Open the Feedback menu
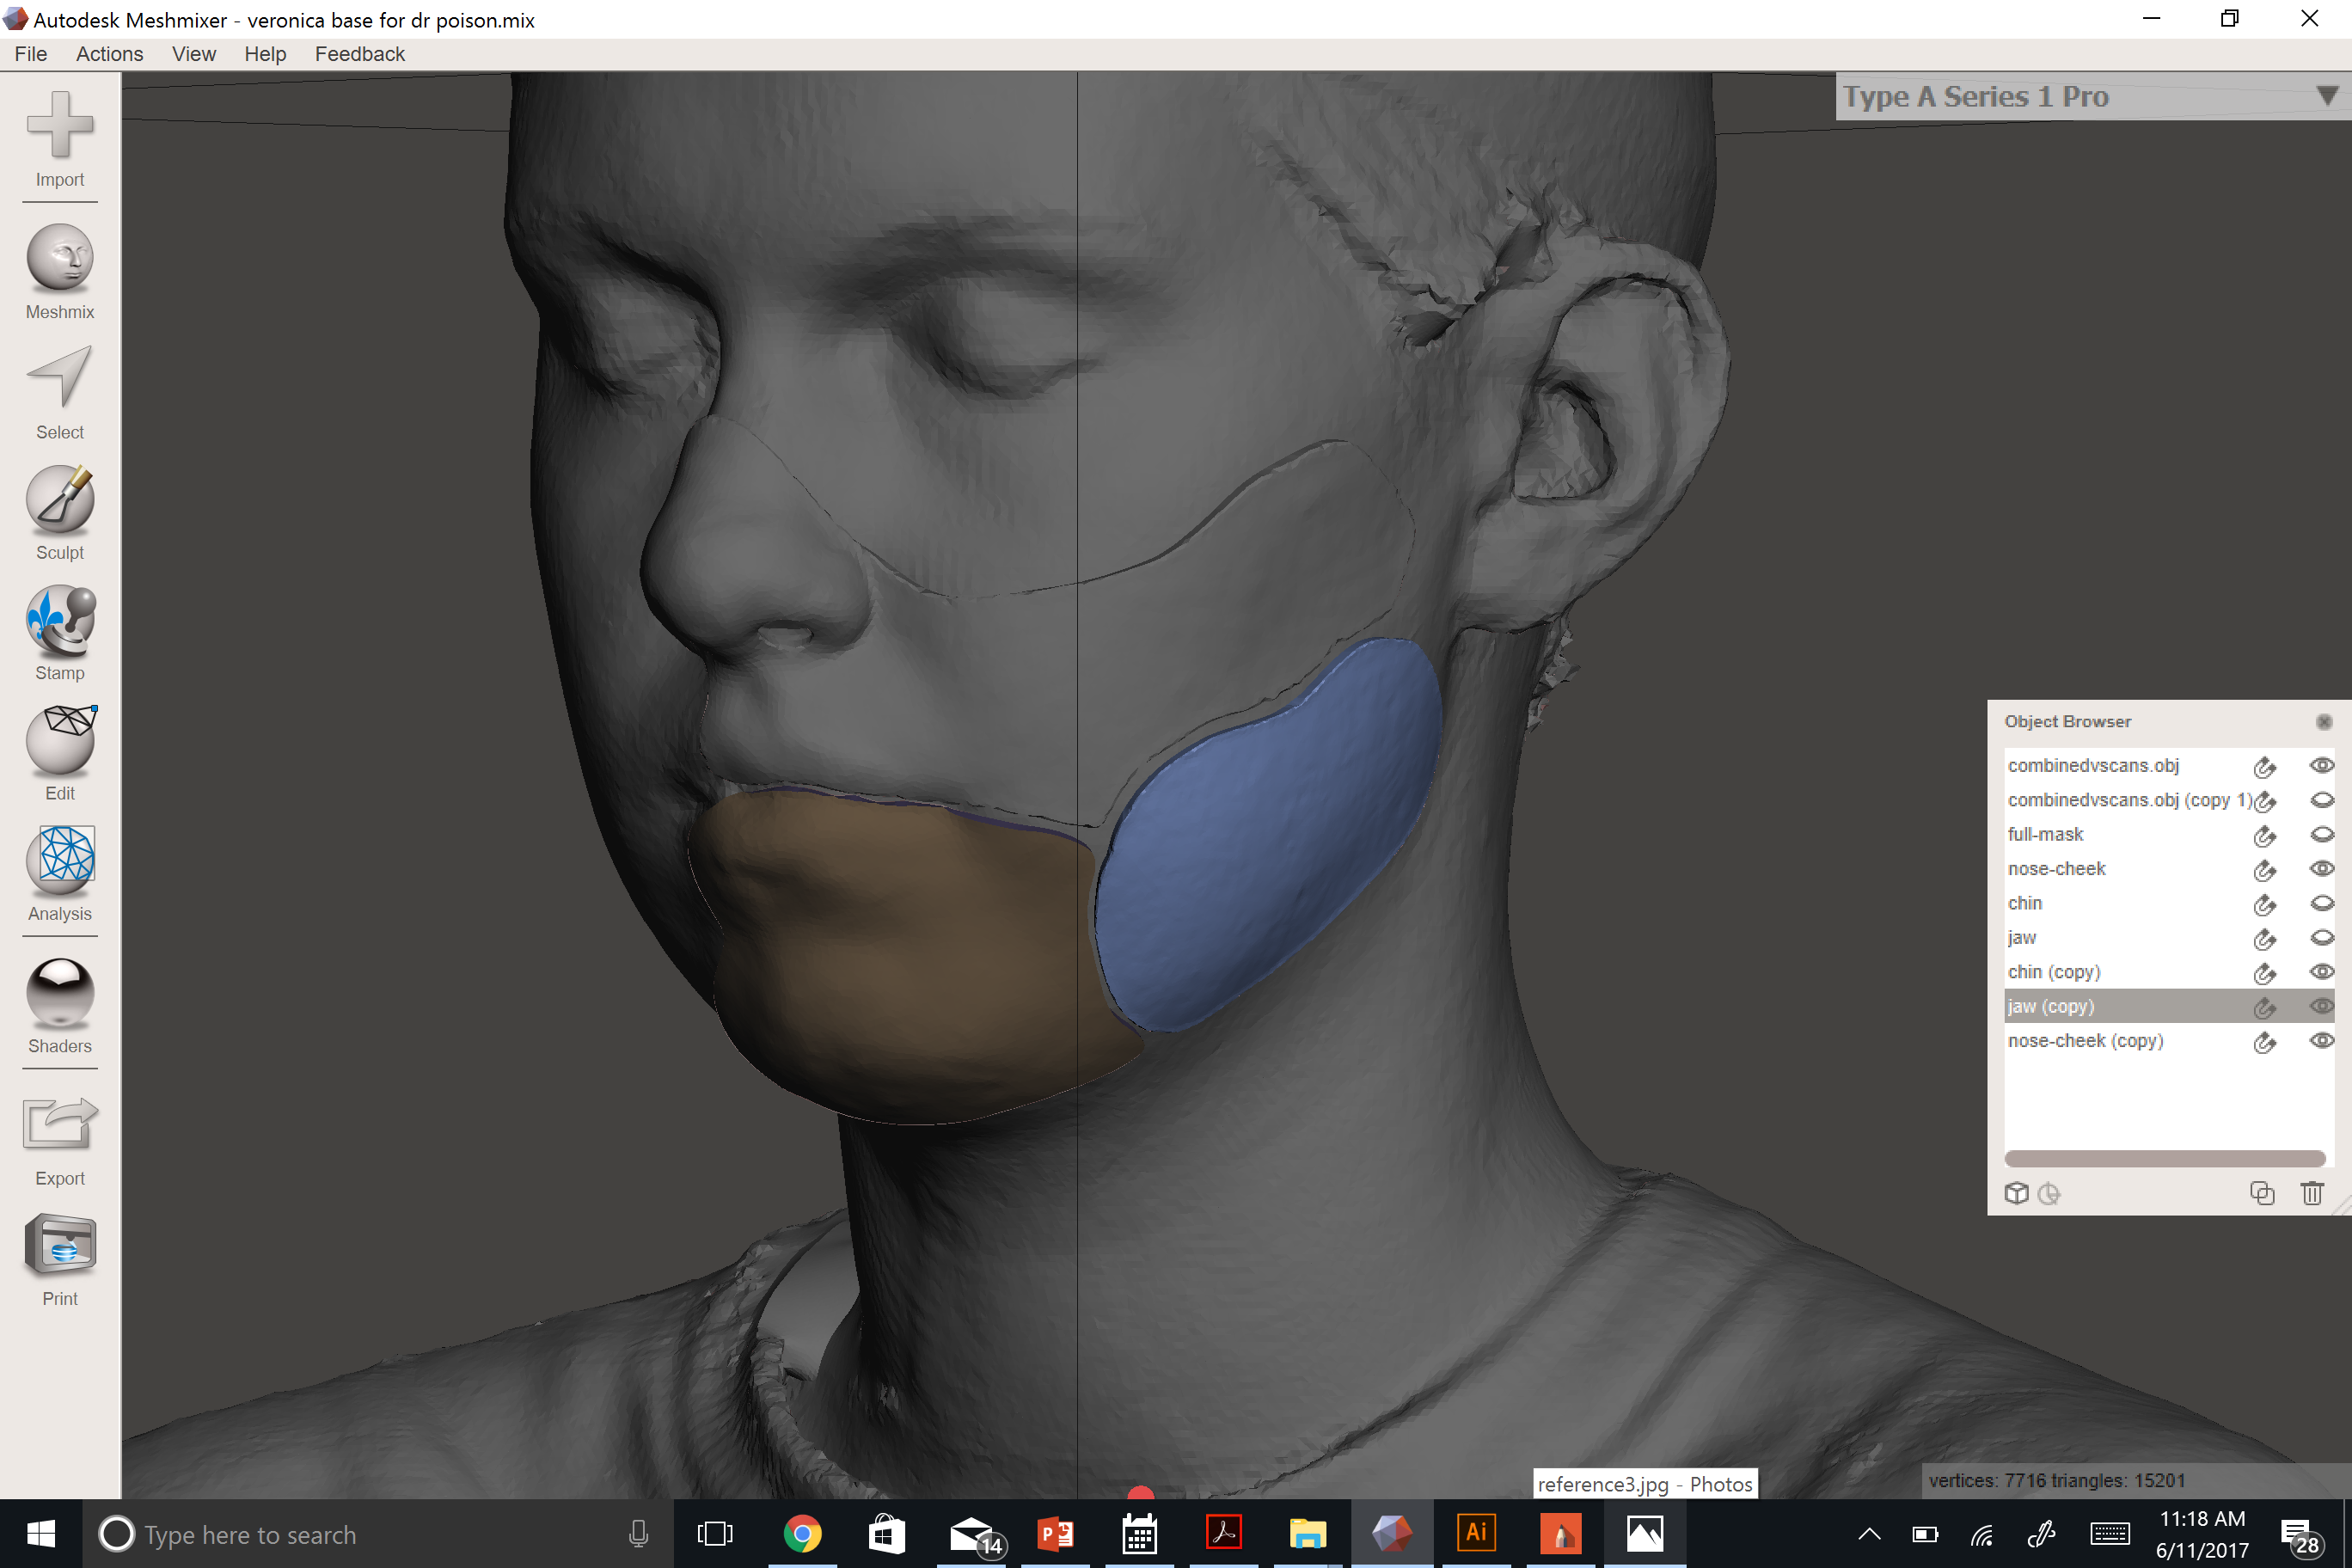 pyautogui.click(x=360, y=54)
